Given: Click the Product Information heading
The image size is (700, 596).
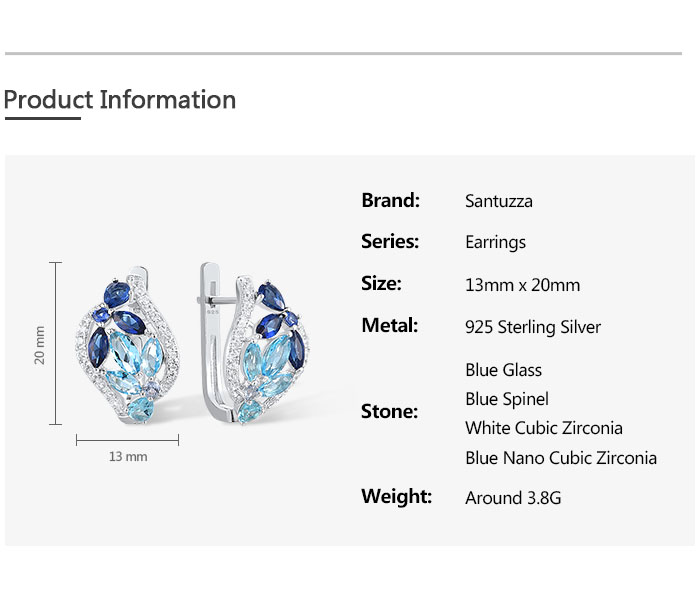Looking at the screenshot, I should 120,100.
